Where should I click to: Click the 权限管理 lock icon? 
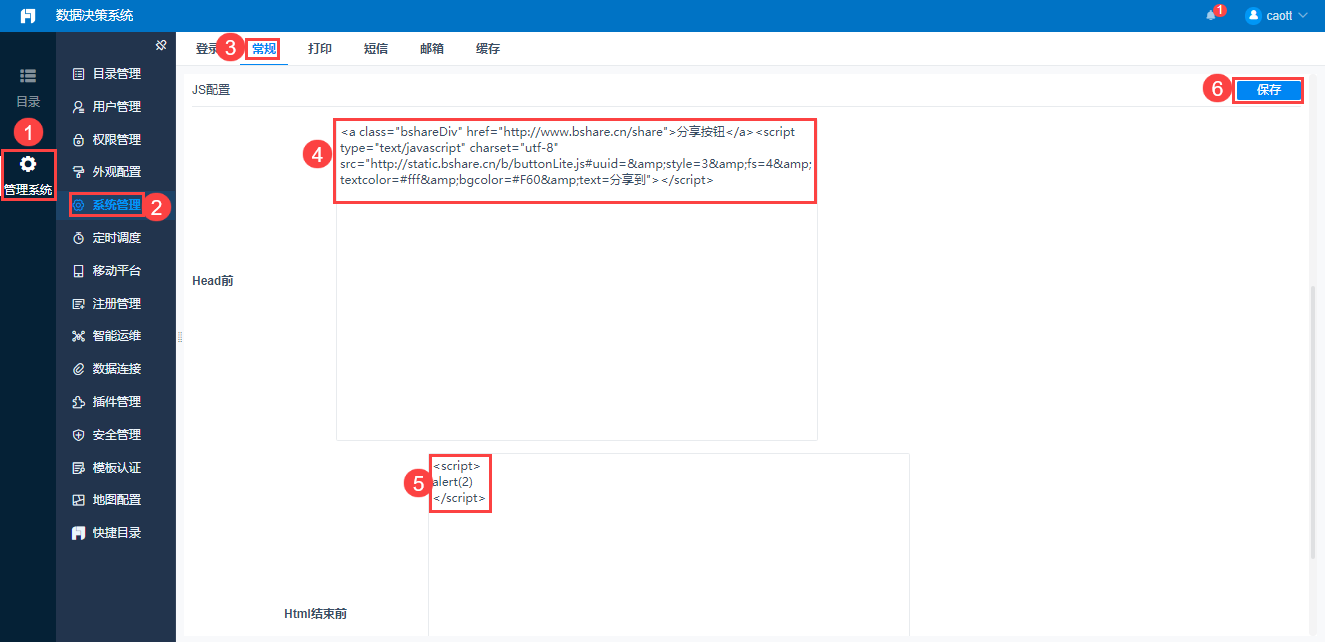[78, 140]
